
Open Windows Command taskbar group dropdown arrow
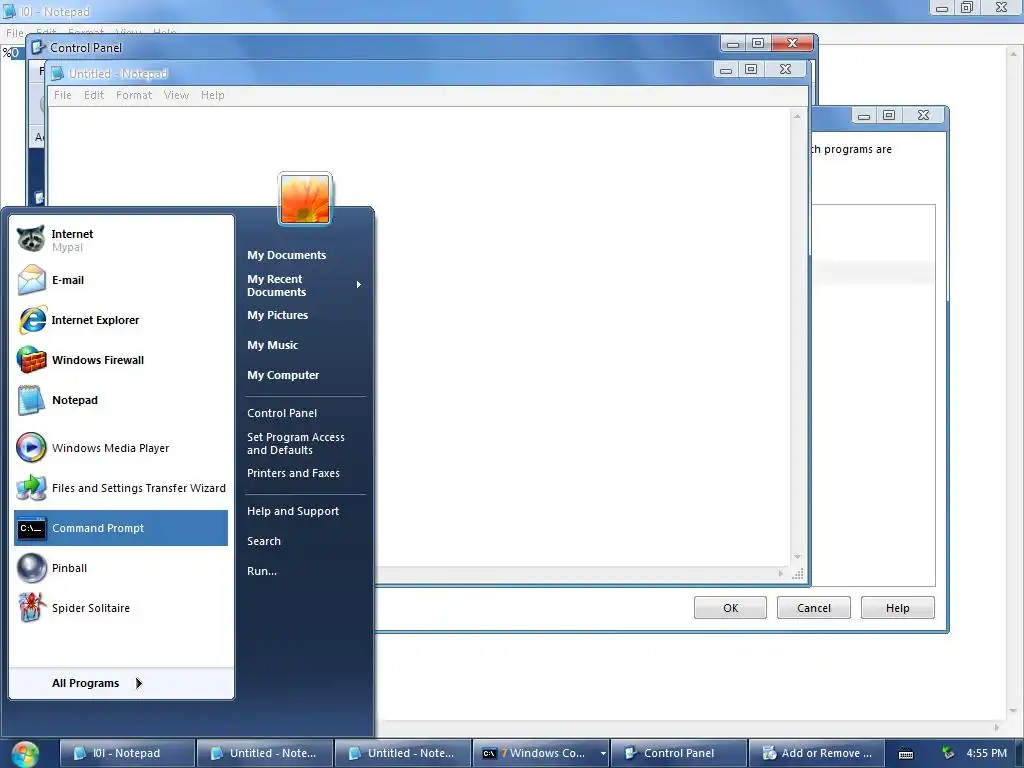[x=603, y=754]
